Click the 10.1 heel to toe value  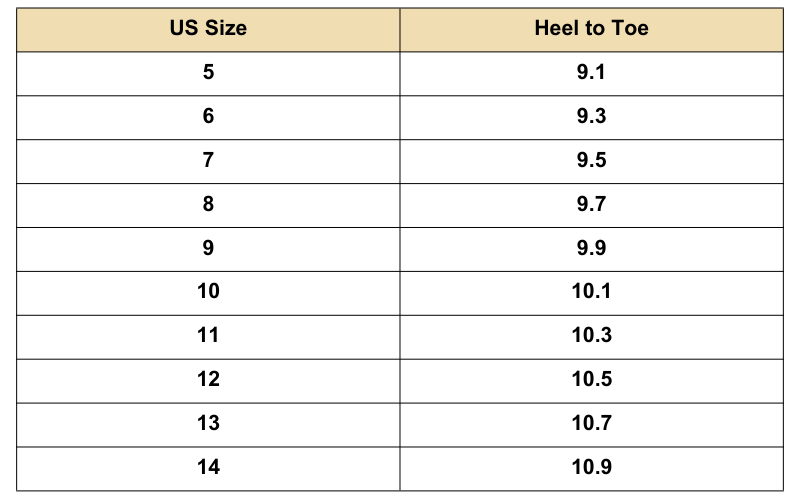coord(591,291)
